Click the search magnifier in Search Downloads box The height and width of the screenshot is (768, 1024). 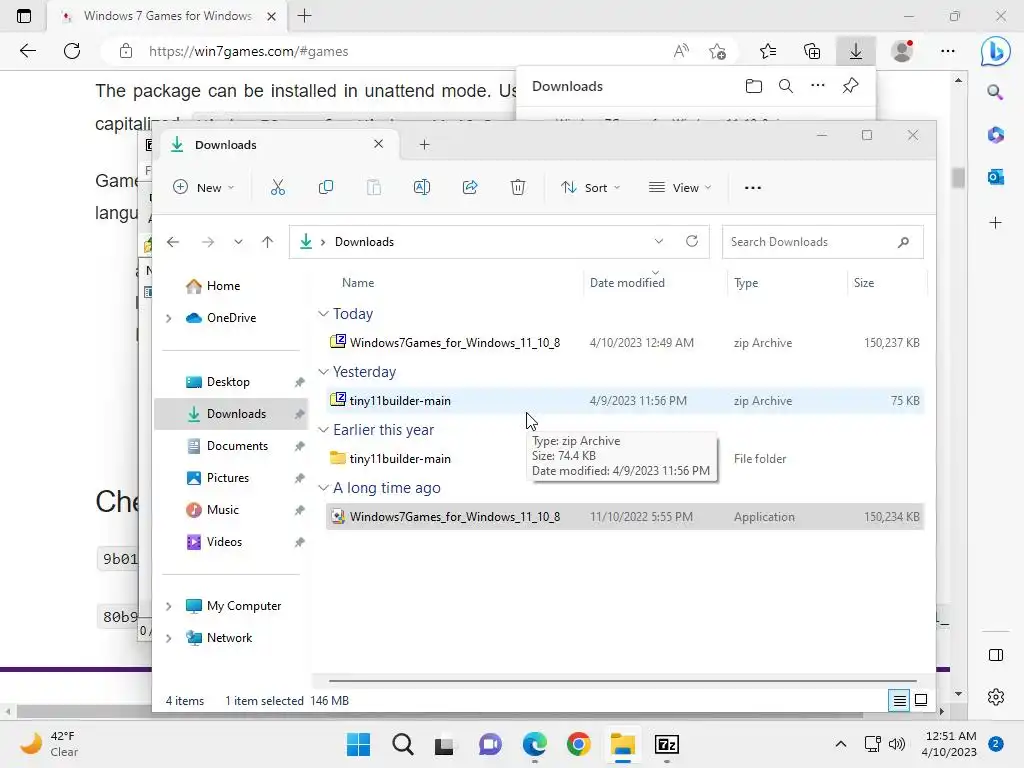(903, 242)
